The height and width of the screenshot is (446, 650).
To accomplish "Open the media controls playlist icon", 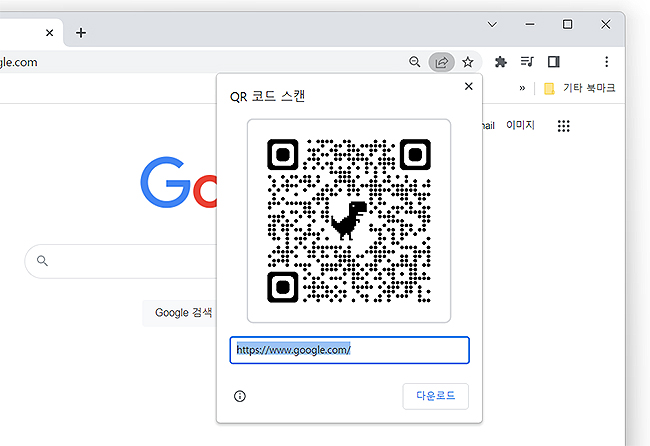I will pyautogui.click(x=527, y=62).
